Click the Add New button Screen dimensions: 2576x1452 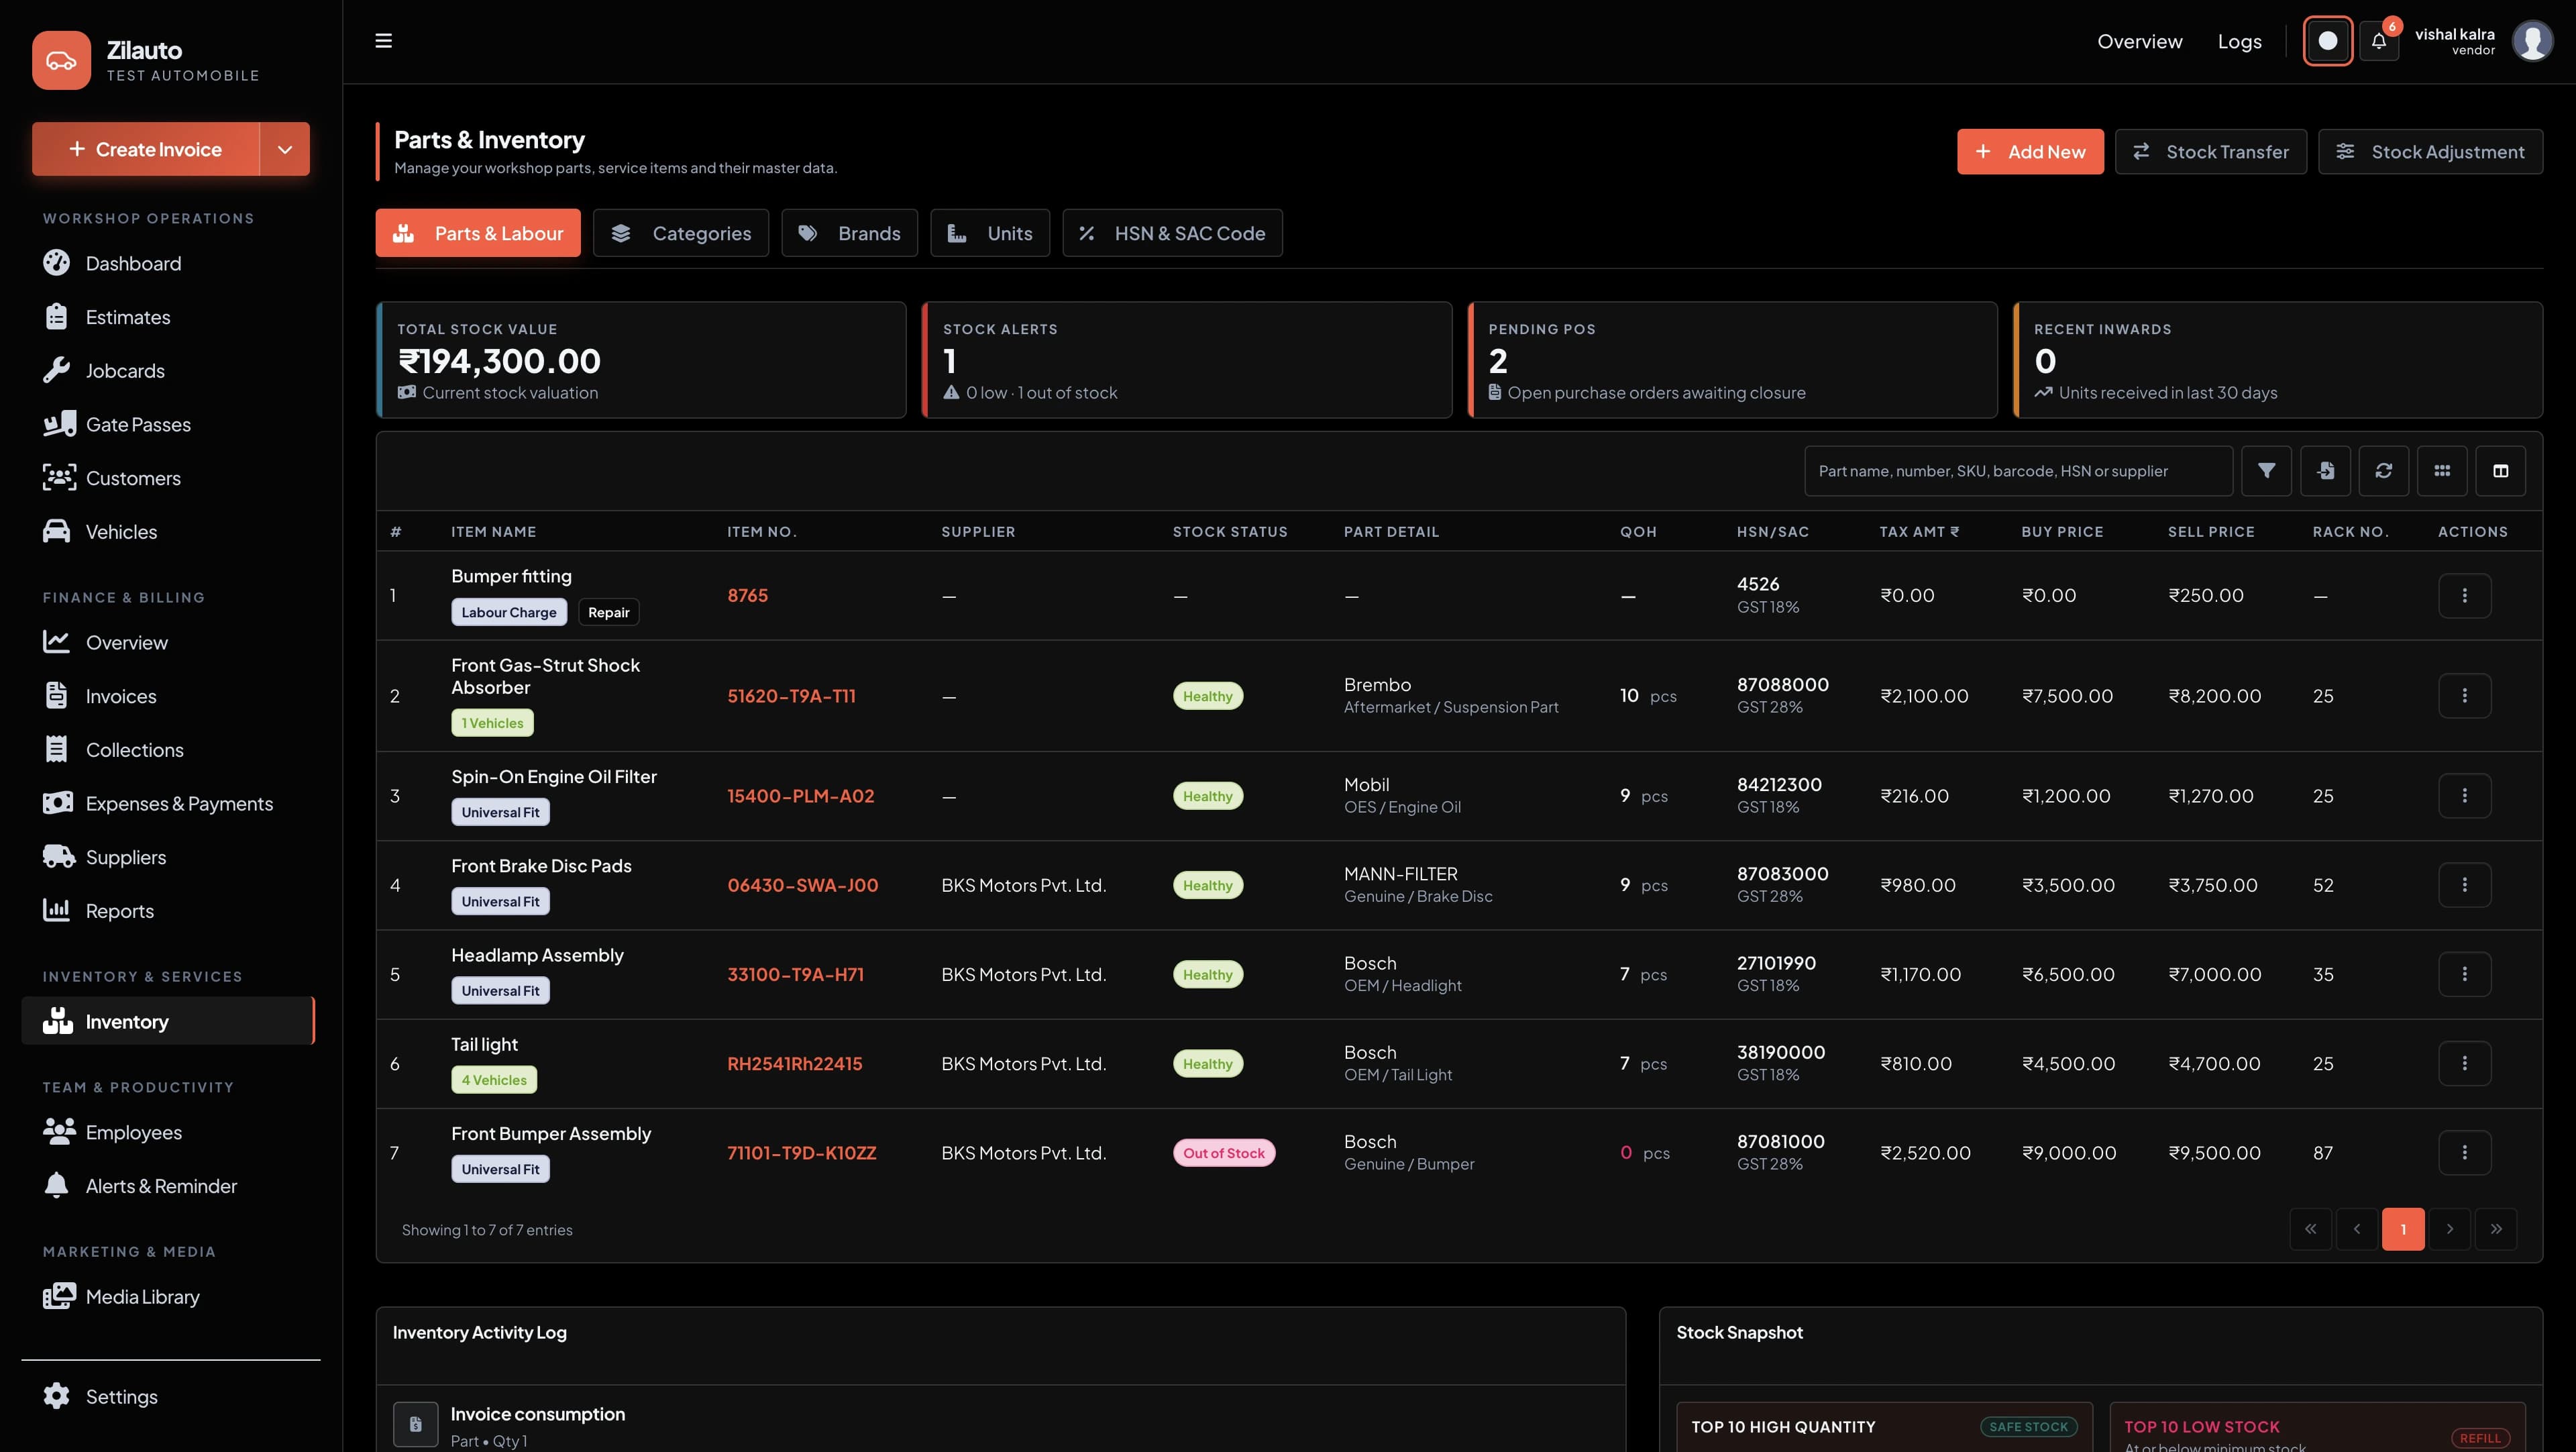tap(2030, 152)
